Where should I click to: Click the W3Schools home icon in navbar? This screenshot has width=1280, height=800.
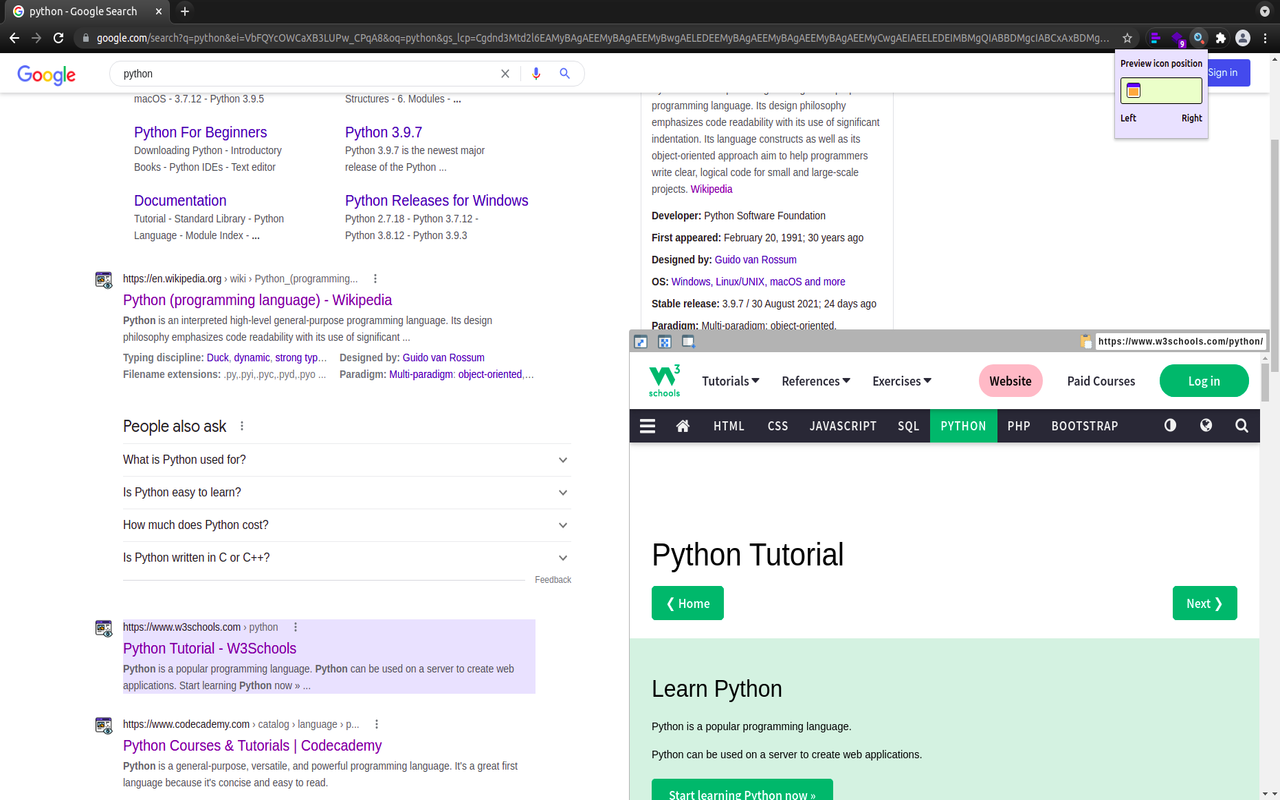pyautogui.click(x=683, y=426)
